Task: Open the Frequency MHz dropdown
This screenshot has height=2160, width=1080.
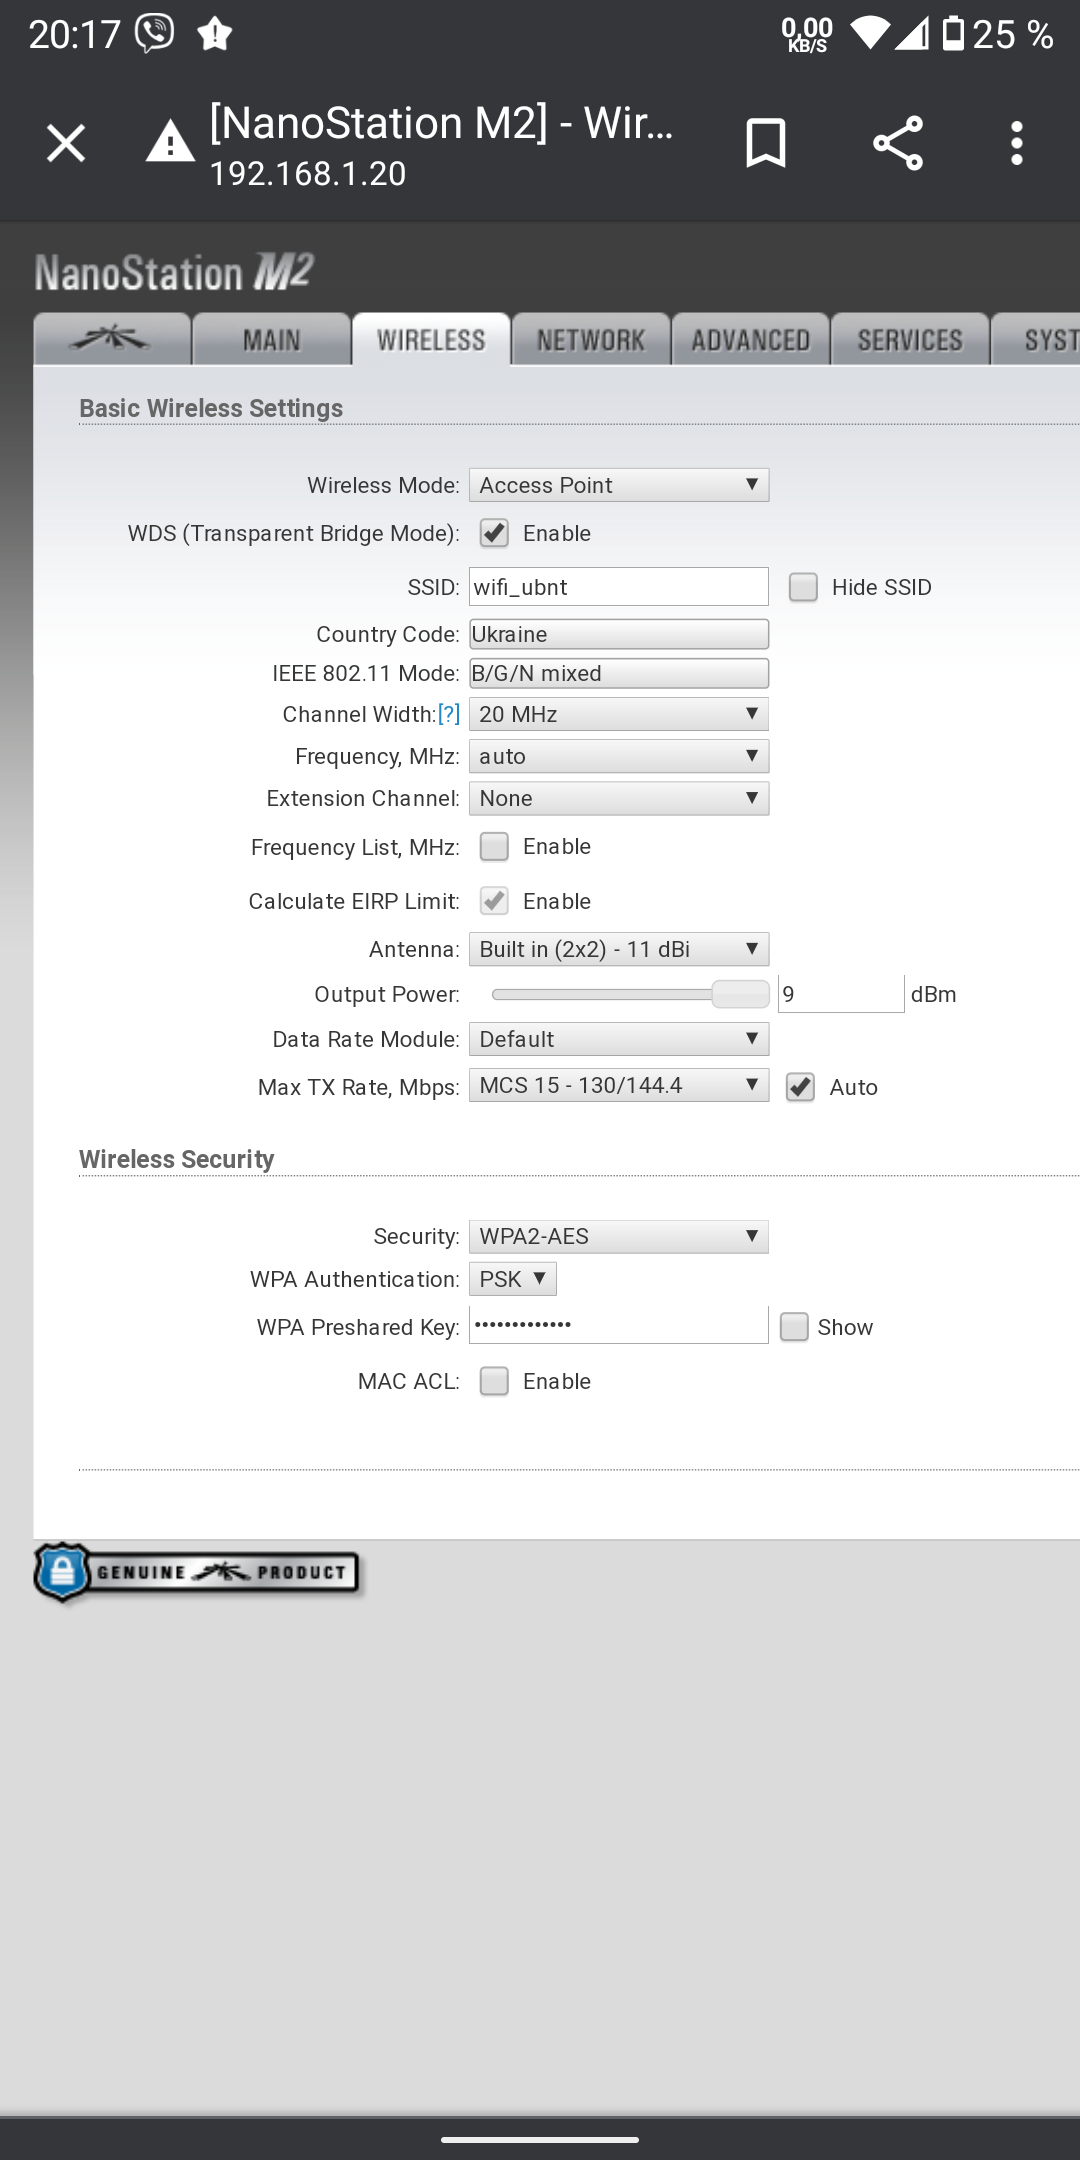Action: (619, 756)
